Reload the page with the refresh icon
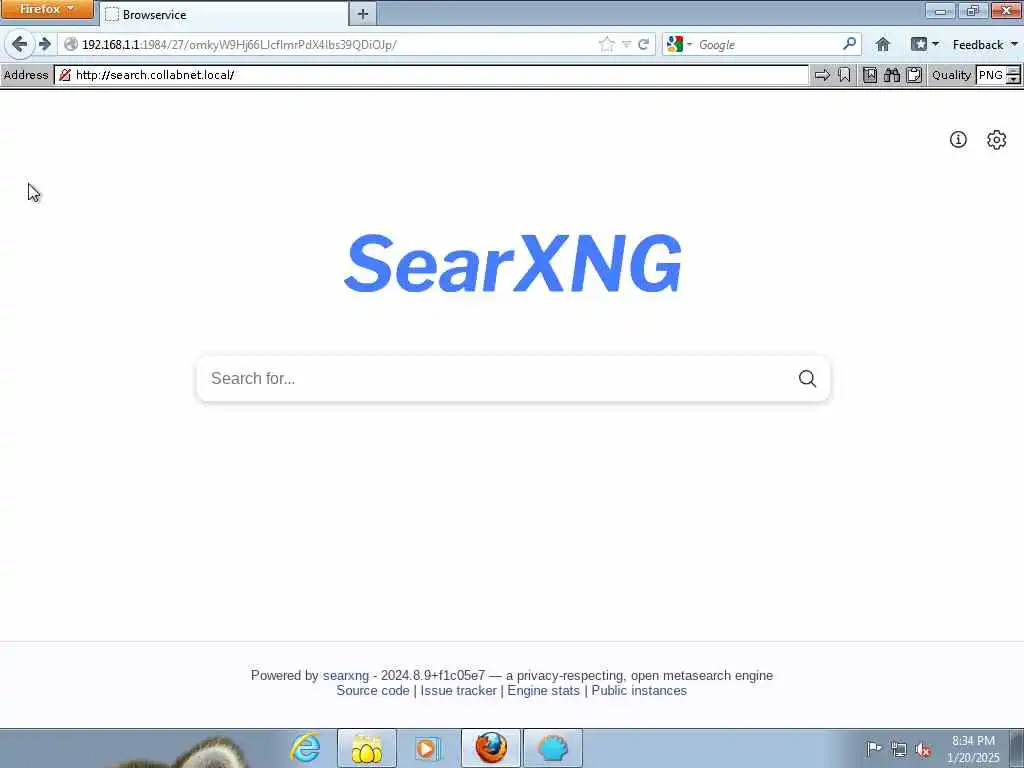The height and width of the screenshot is (768, 1024). pyautogui.click(x=643, y=44)
